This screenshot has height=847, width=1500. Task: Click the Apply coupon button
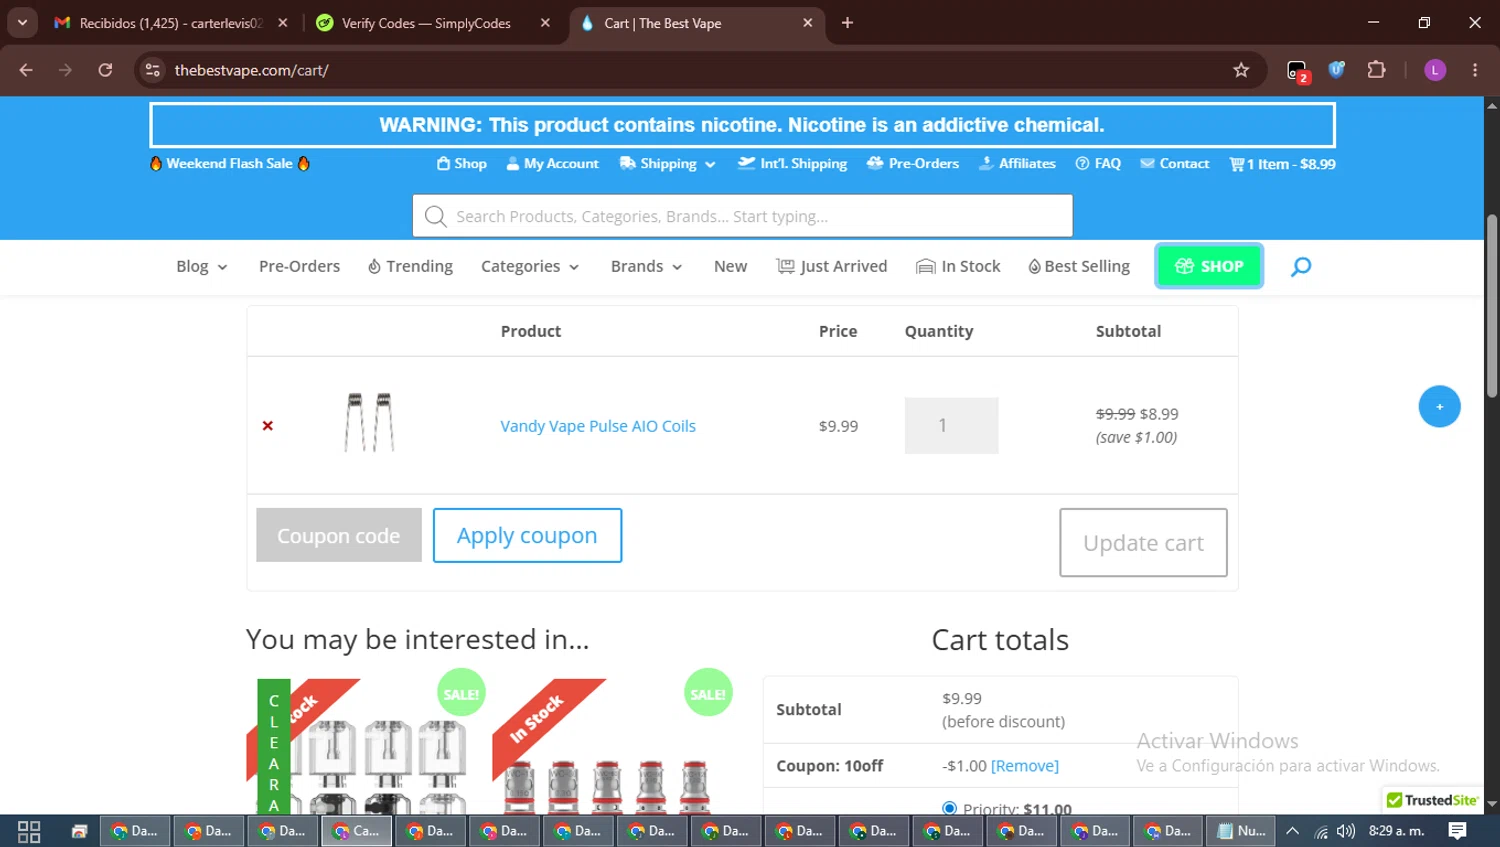coord(527,535)
